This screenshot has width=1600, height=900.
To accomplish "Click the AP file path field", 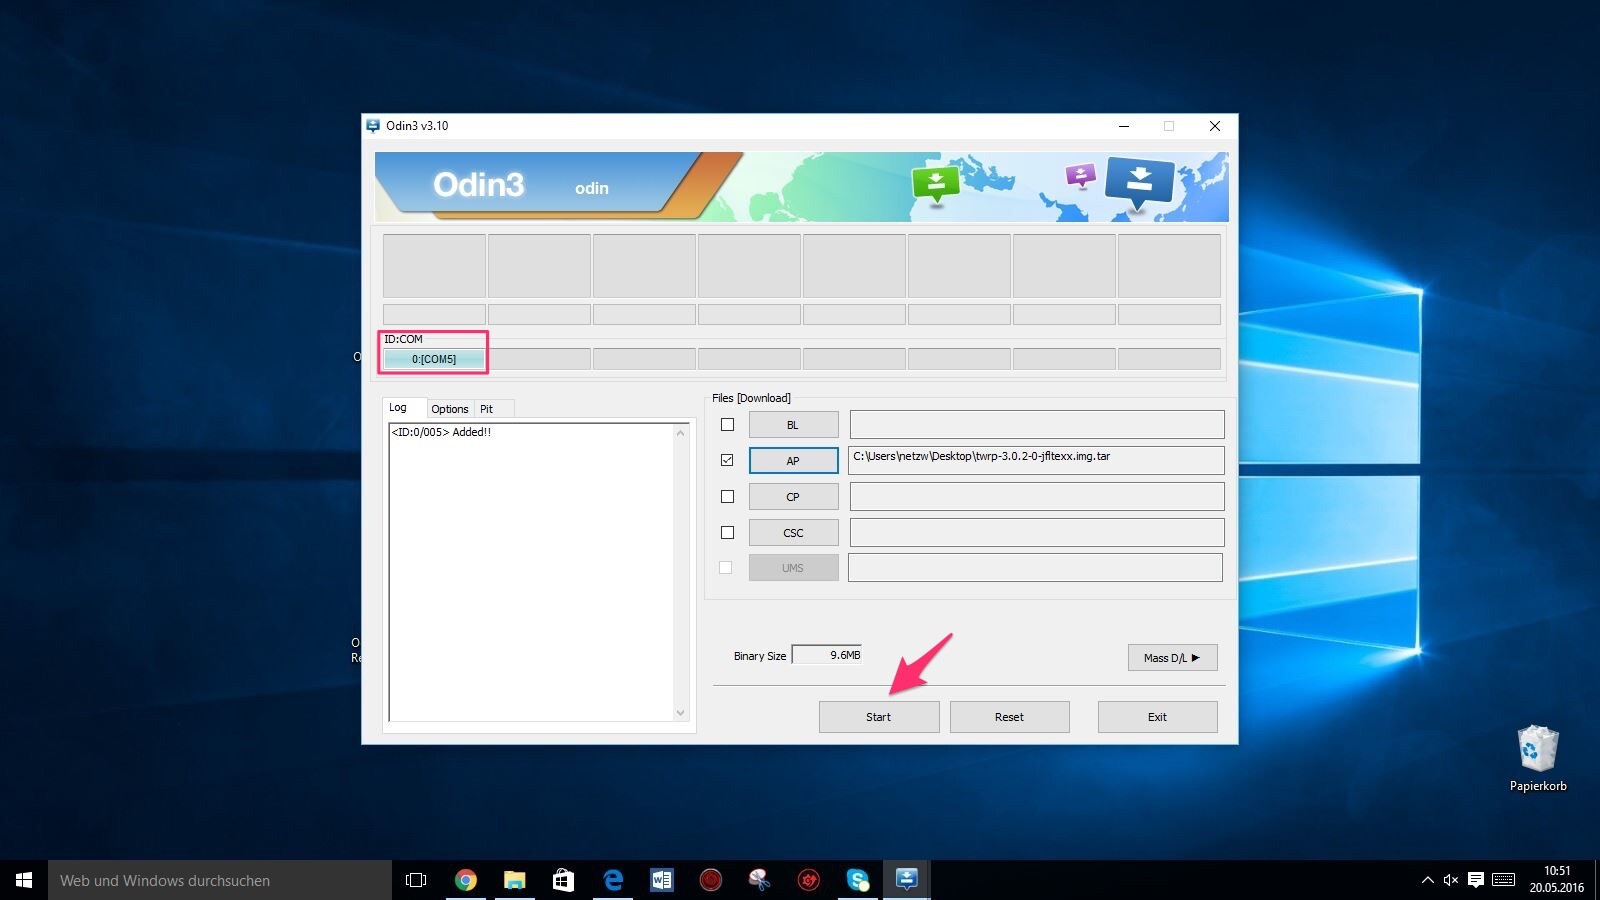I will pyautogui.click(x=1036, y=460).
